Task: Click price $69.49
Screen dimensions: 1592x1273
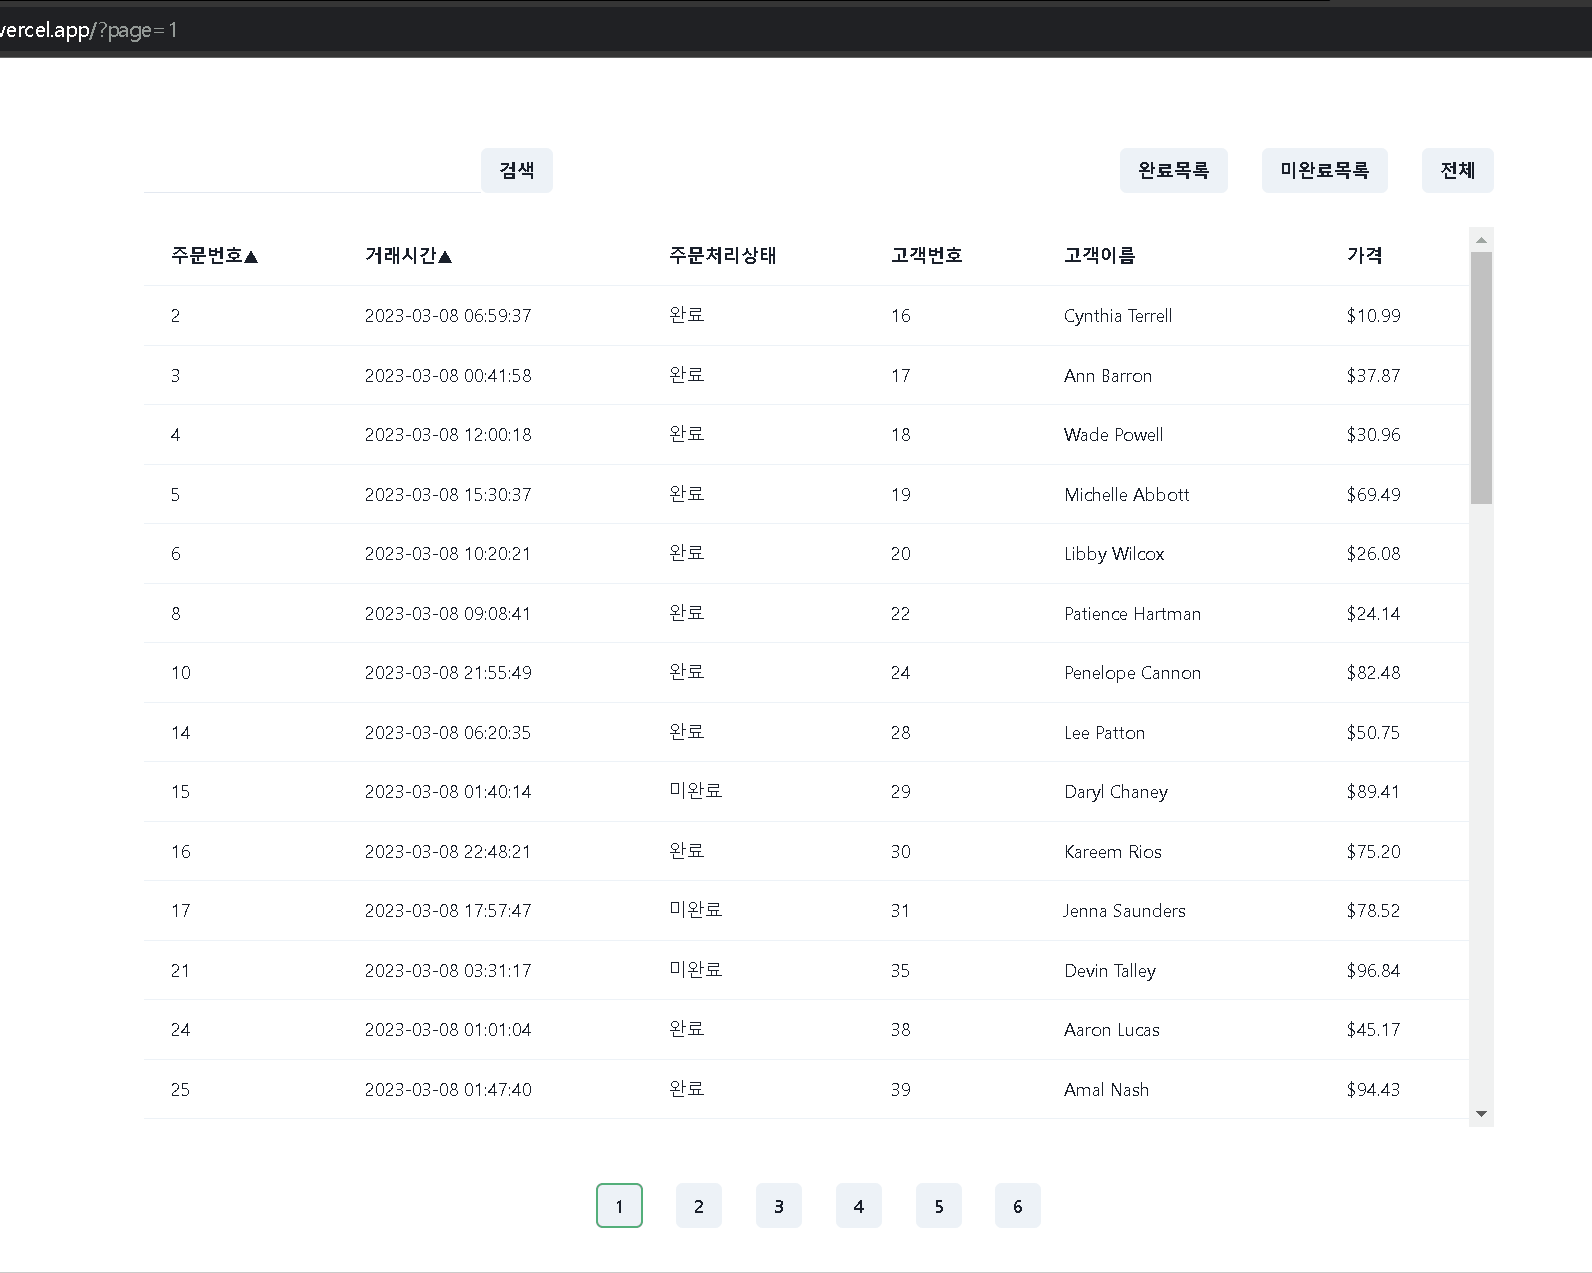Action: 1373,495
